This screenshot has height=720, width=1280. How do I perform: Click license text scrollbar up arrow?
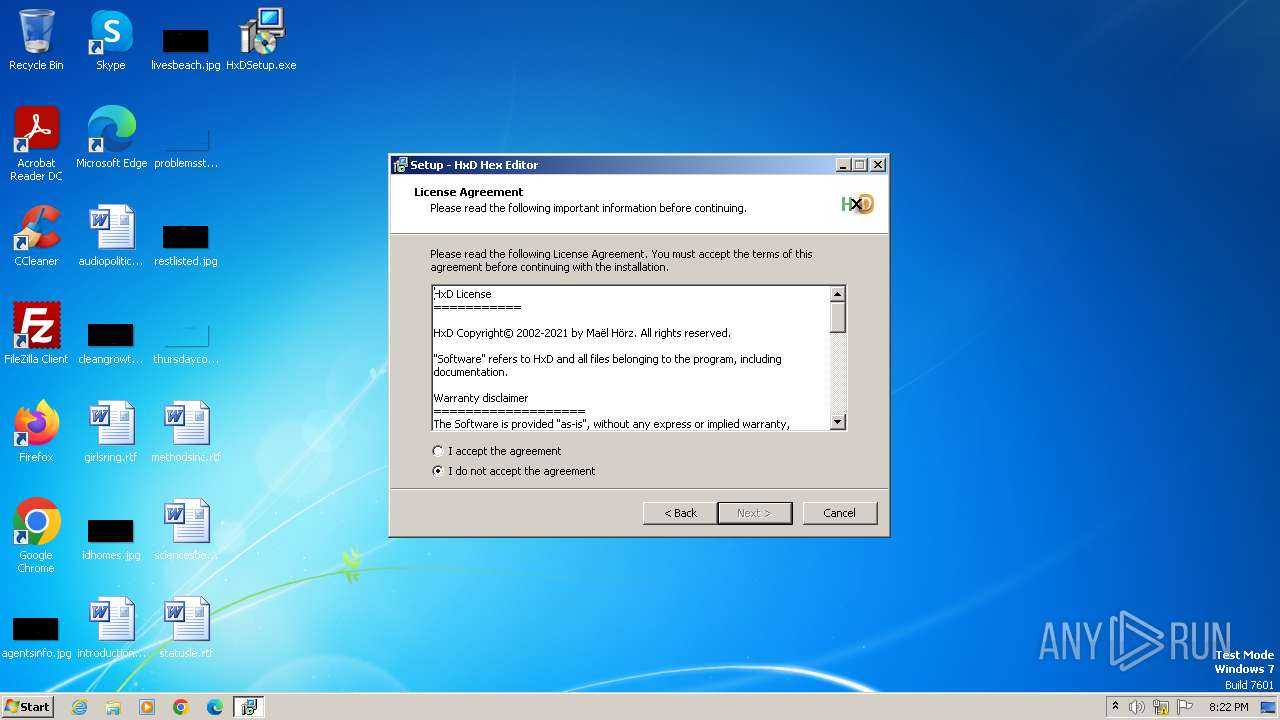point(838,294)
